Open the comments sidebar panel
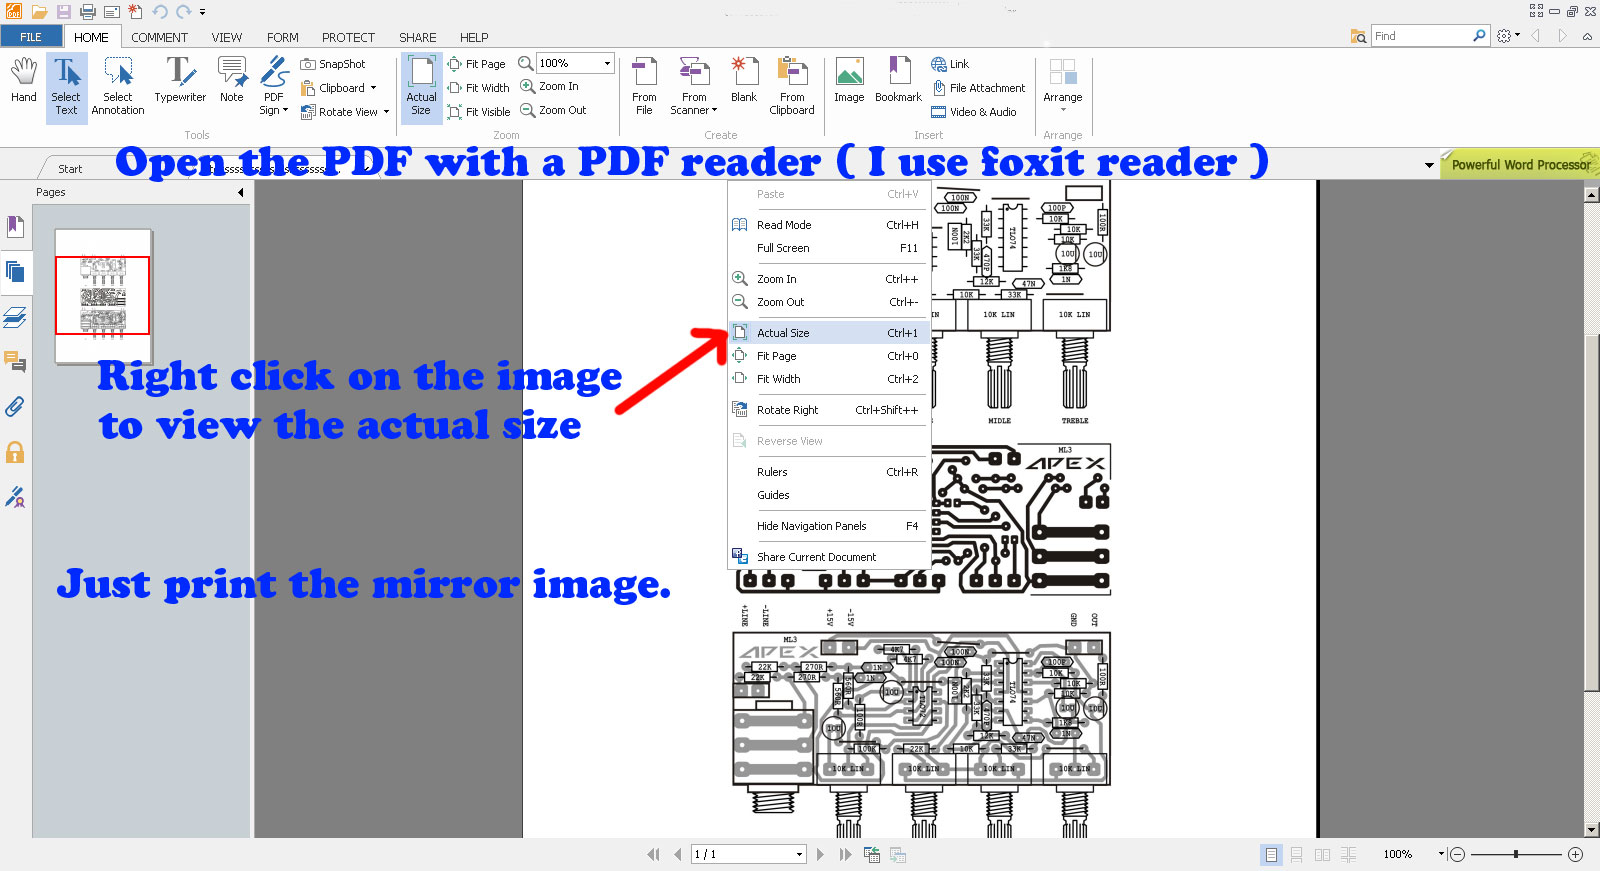Viewport: 1600px width, 871px height. tap(15, 362)
